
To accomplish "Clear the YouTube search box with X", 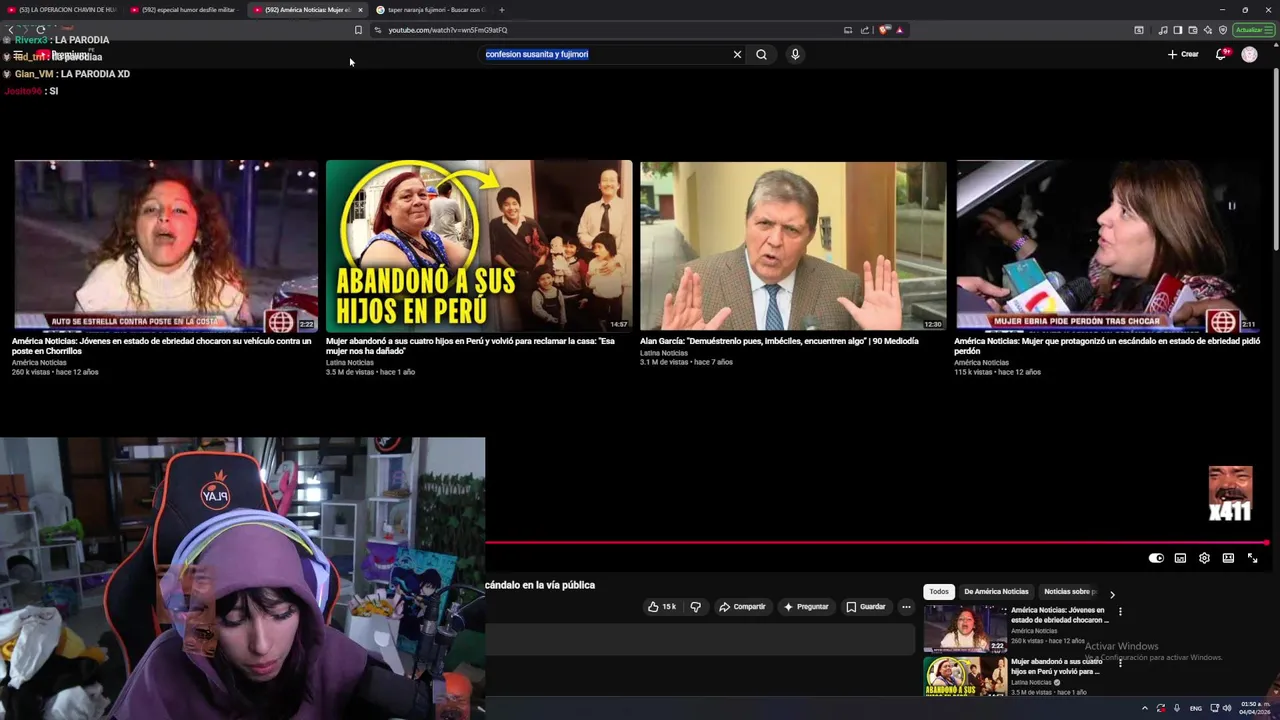I will tap(737, 54).
